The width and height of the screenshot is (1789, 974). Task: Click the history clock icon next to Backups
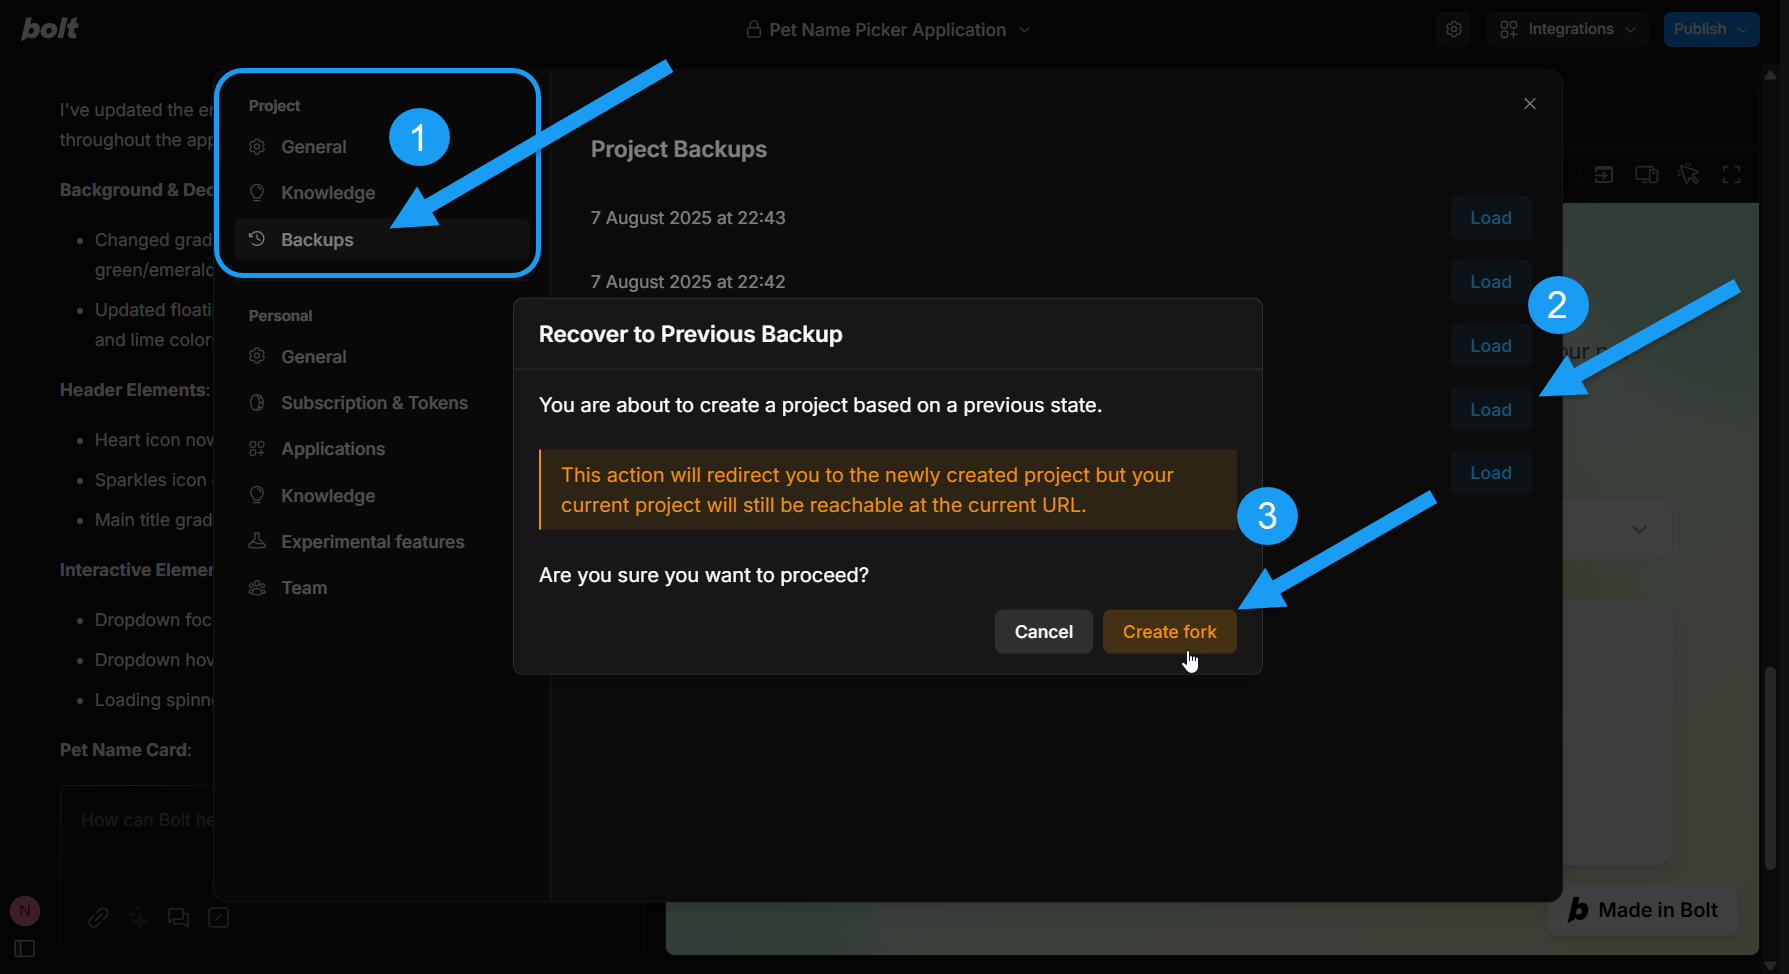click(257, 239)
